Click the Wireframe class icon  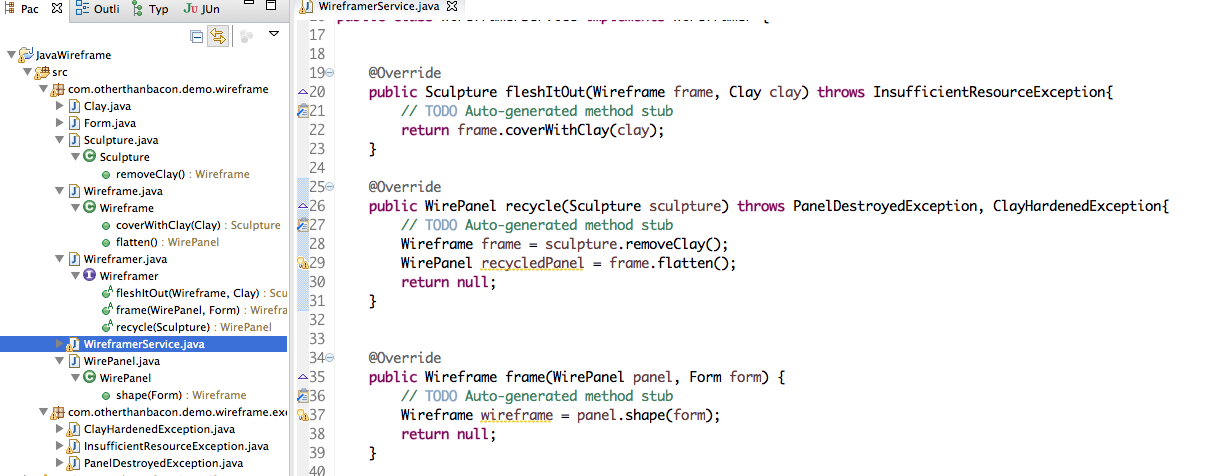point(90,208)
